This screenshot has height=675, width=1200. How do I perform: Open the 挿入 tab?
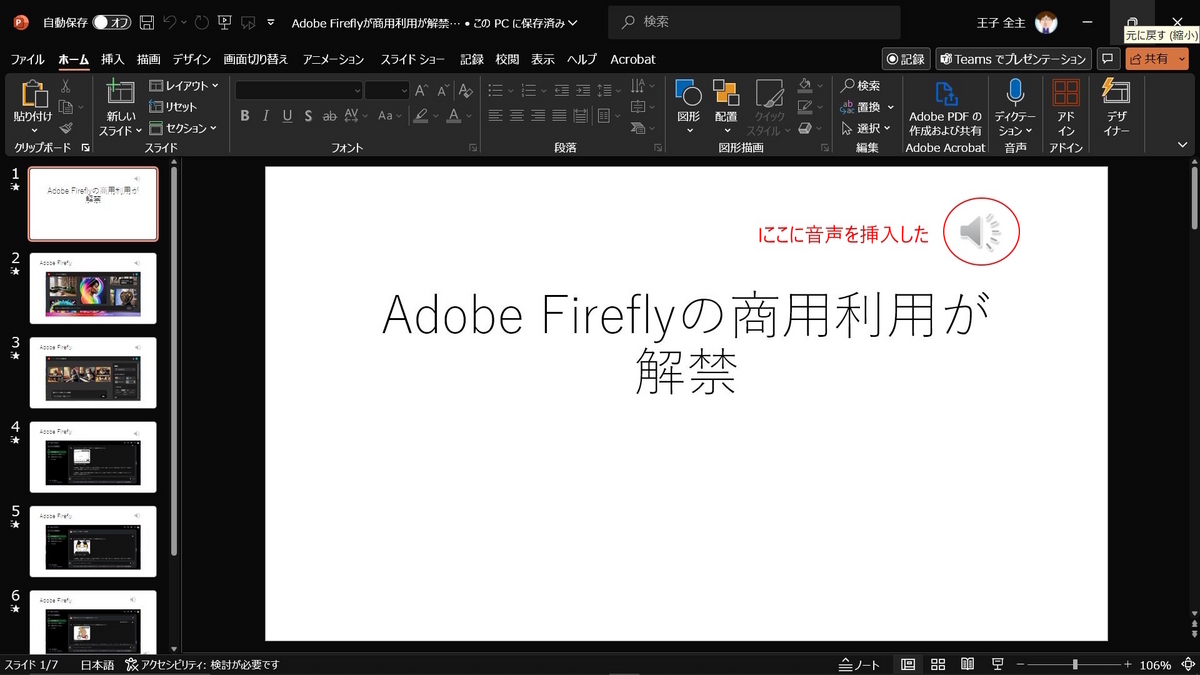(113, 59)
